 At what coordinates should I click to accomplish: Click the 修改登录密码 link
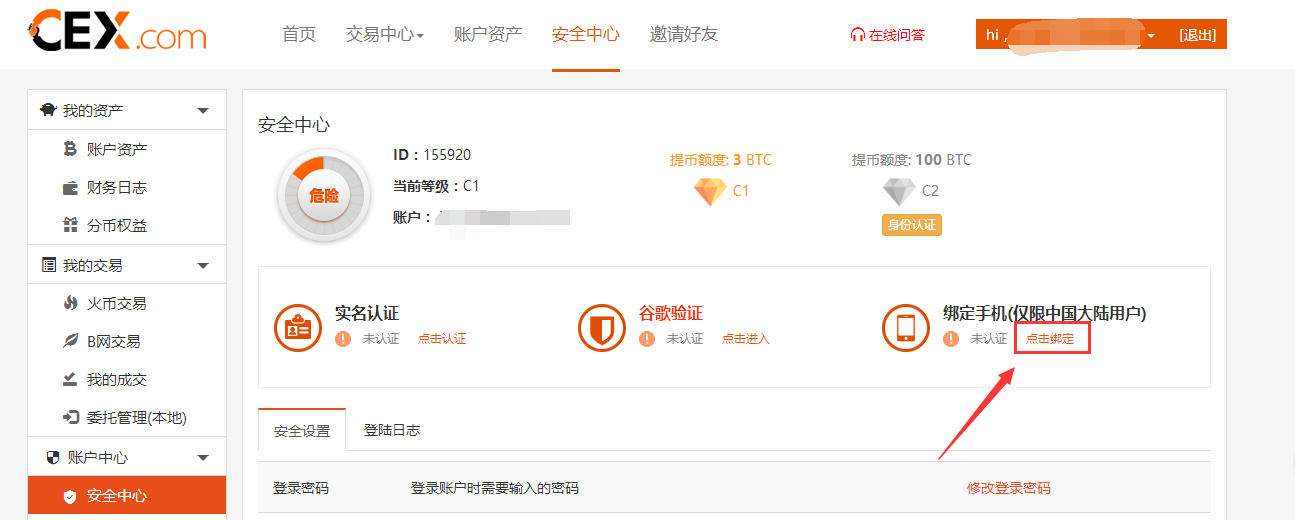pos(1008,488)
